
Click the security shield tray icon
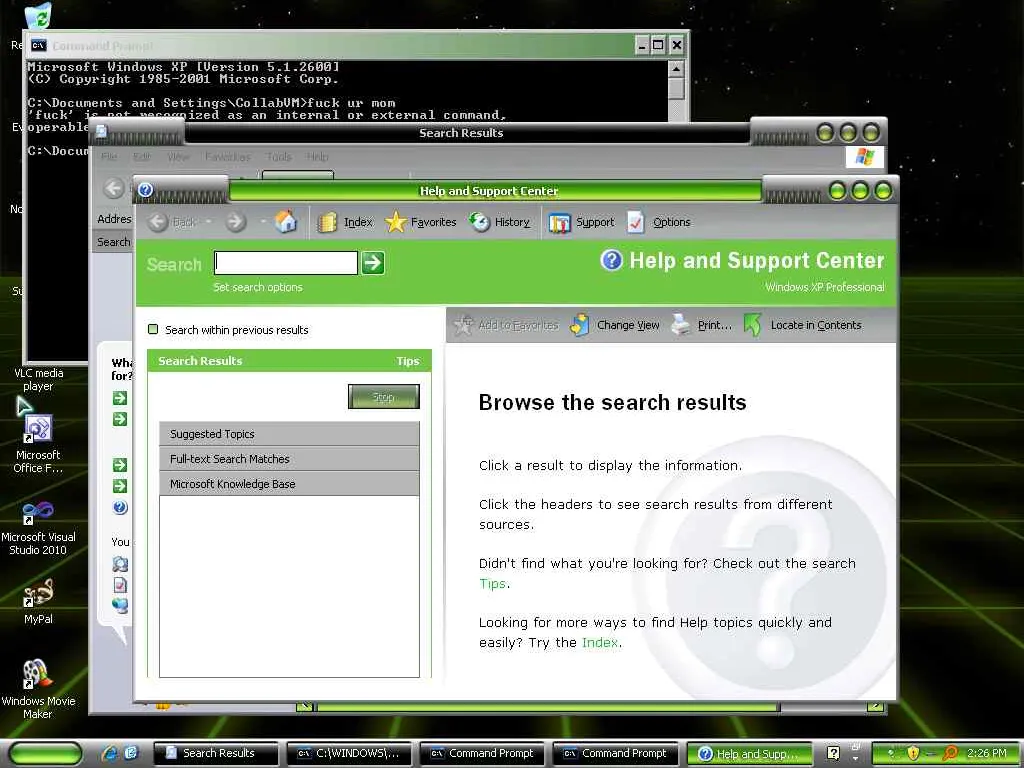pos(913,753)
